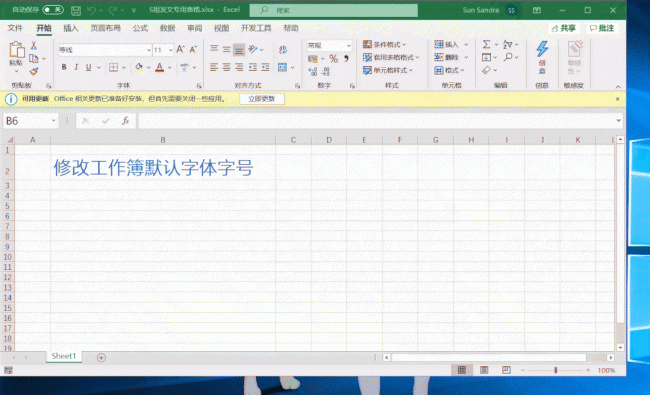650x395 pixels.
Task: Click Insert cells button
Action: click(x=446, y=44)
